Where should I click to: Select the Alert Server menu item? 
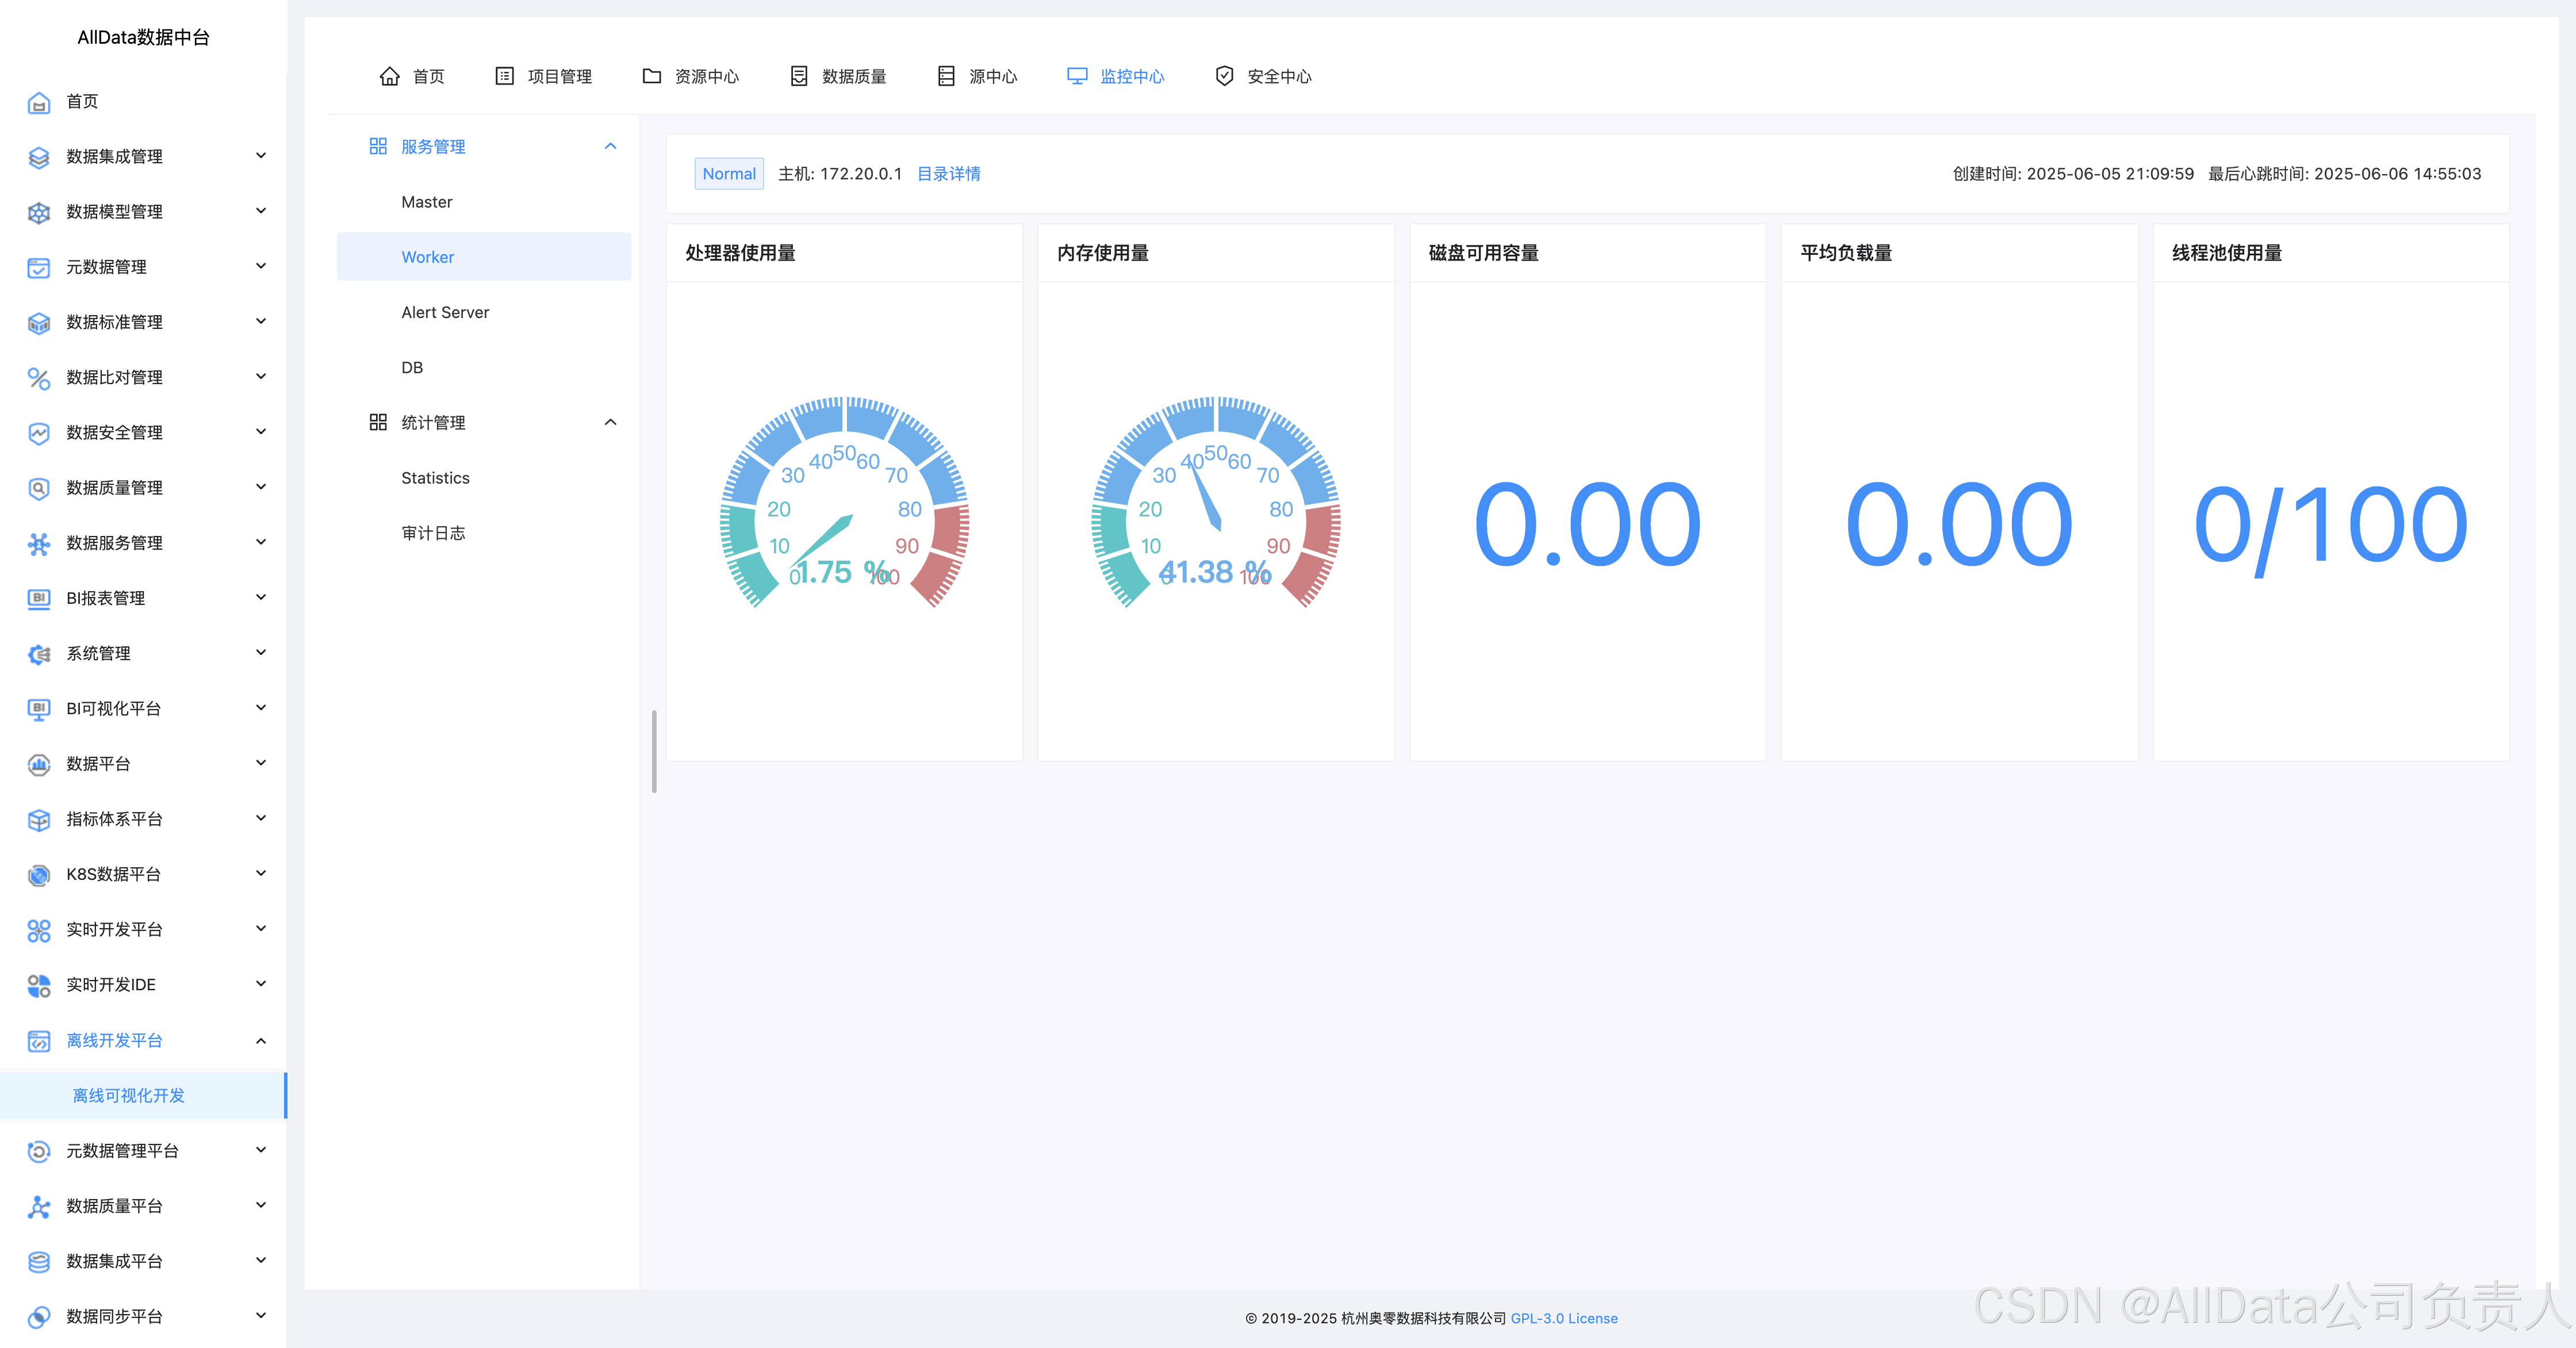point(484,312)
